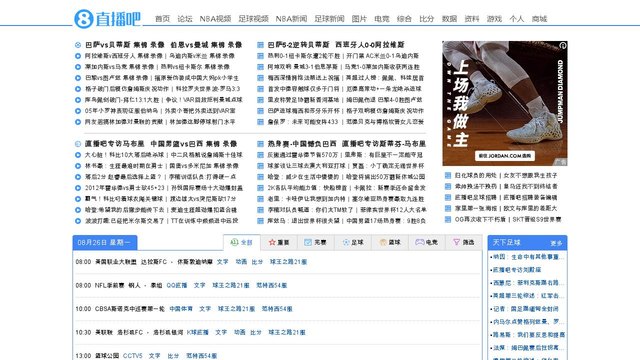Click the 08月26日 星期一 date header

(x=105, y=242)
